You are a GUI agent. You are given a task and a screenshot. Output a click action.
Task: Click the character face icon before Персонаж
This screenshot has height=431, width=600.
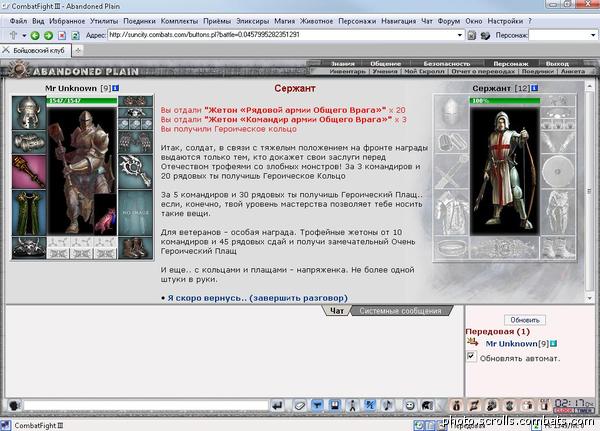tap(485, 36)
